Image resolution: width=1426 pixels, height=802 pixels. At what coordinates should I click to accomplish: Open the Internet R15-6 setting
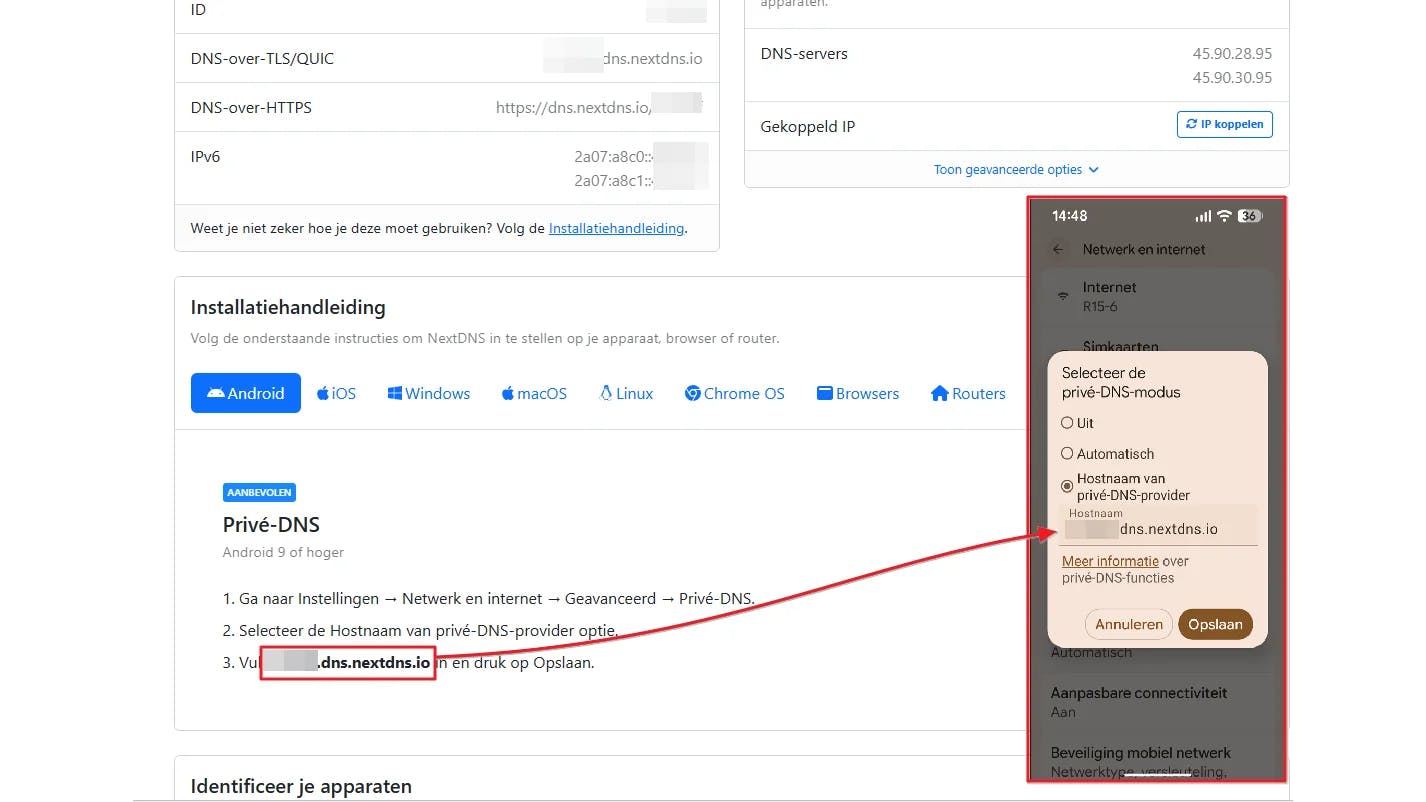point(1158,296)
